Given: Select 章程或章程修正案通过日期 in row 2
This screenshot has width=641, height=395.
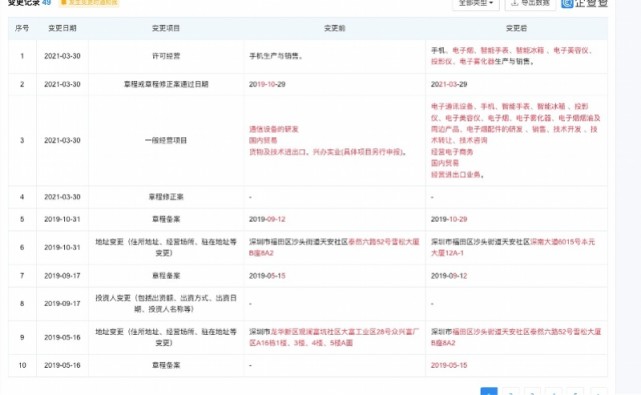Looking at the screenshot, I should click(x=166, y=84).
